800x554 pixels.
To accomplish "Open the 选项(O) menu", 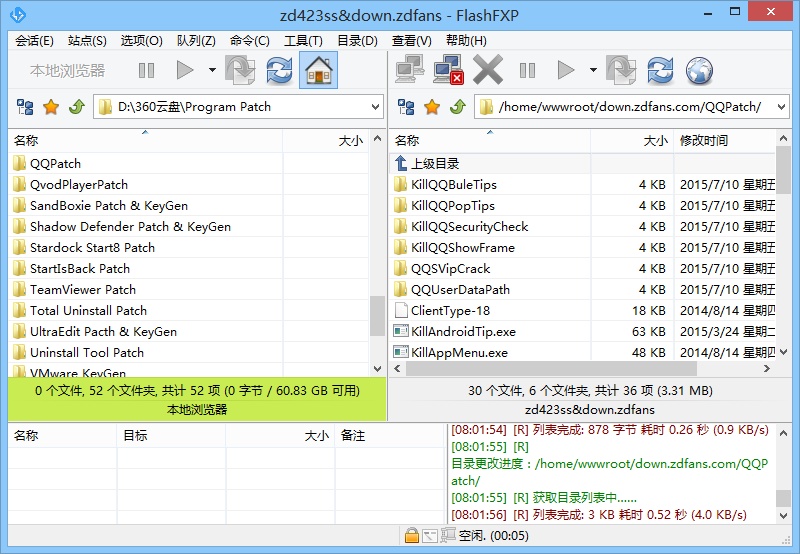I will 141,40.
